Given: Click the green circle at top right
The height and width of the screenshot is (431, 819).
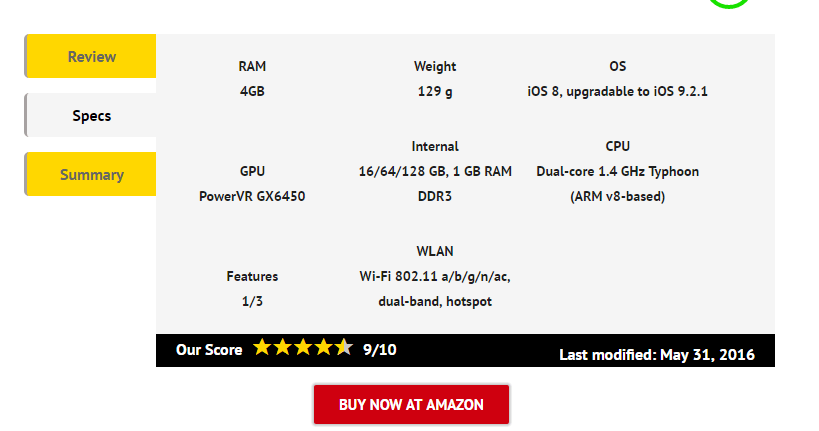Looking at the screenshot, I should coord(729,4).
